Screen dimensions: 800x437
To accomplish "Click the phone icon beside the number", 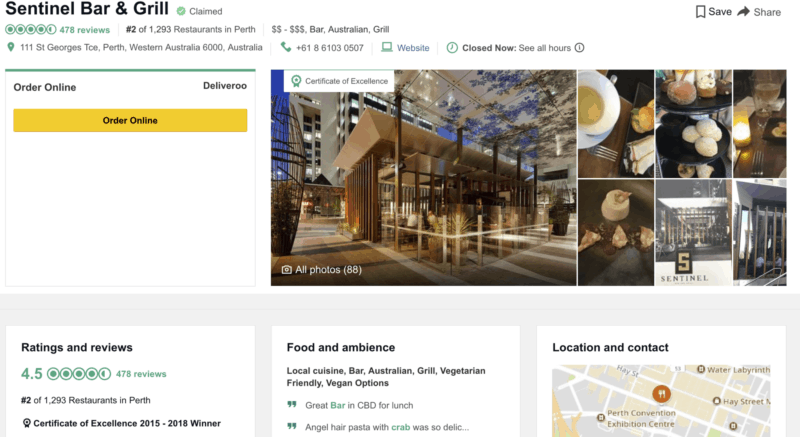I will point(286,47).
